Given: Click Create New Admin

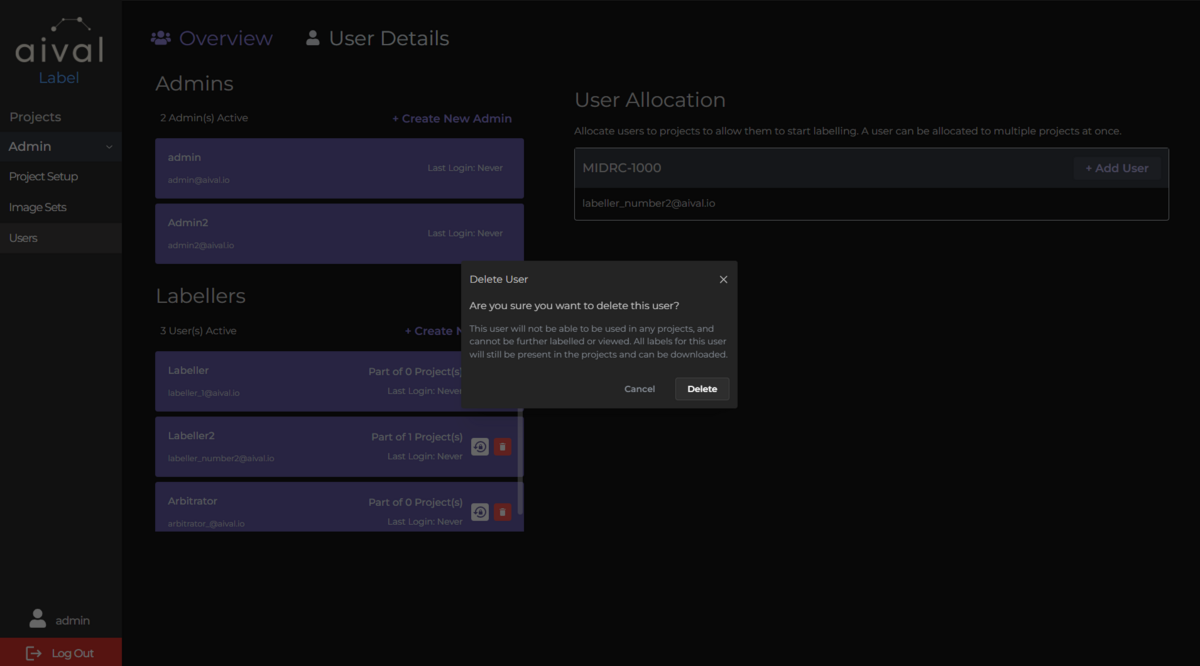Looking at the screenshot, I should coord(452,118).
